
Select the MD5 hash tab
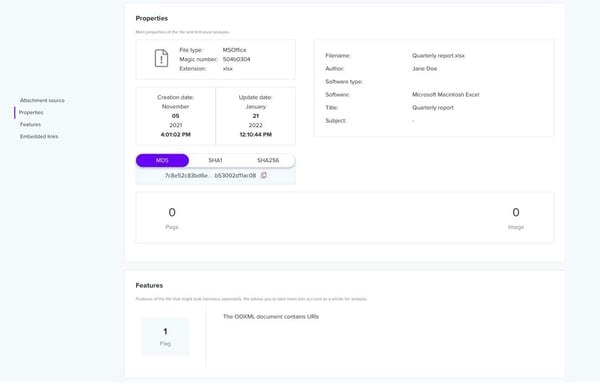point(162,160)
